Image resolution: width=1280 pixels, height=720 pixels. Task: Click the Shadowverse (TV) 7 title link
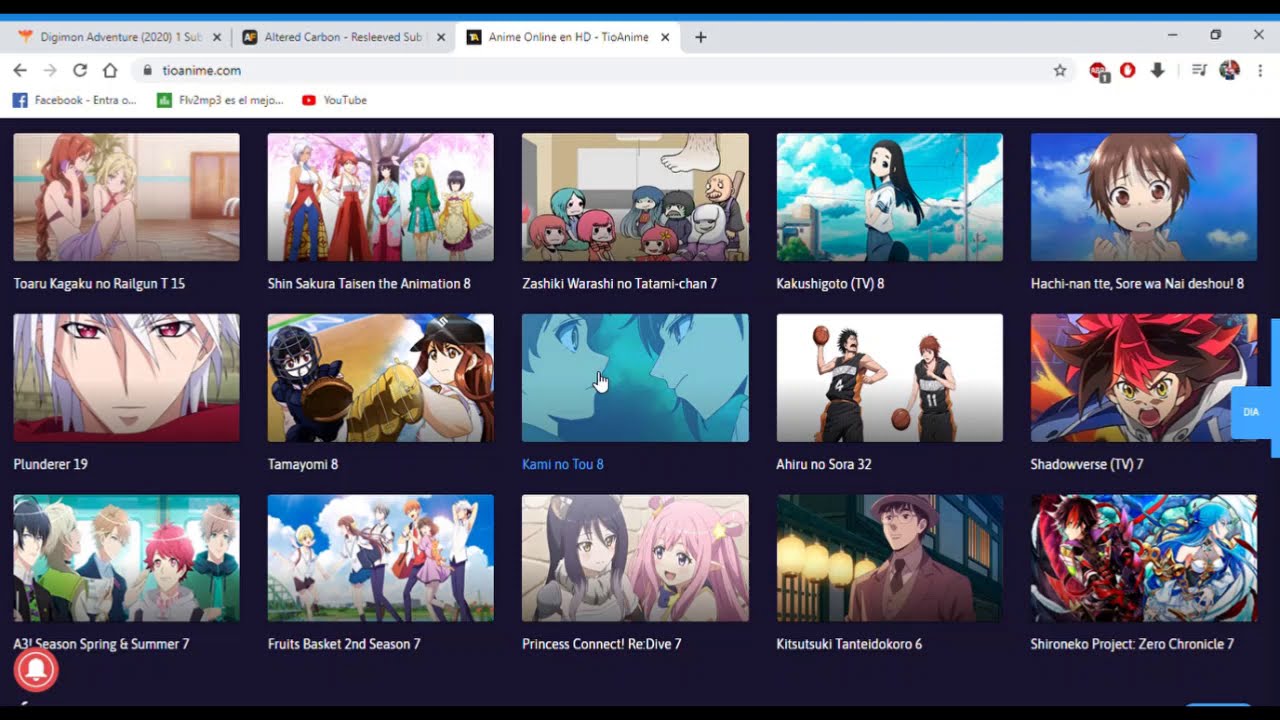[x=1087, y=464]
